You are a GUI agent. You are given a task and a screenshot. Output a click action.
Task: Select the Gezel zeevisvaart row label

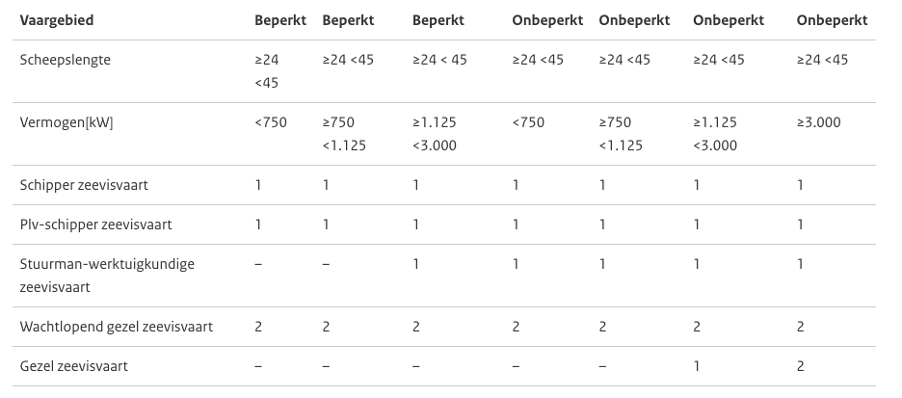click(74, 366)
